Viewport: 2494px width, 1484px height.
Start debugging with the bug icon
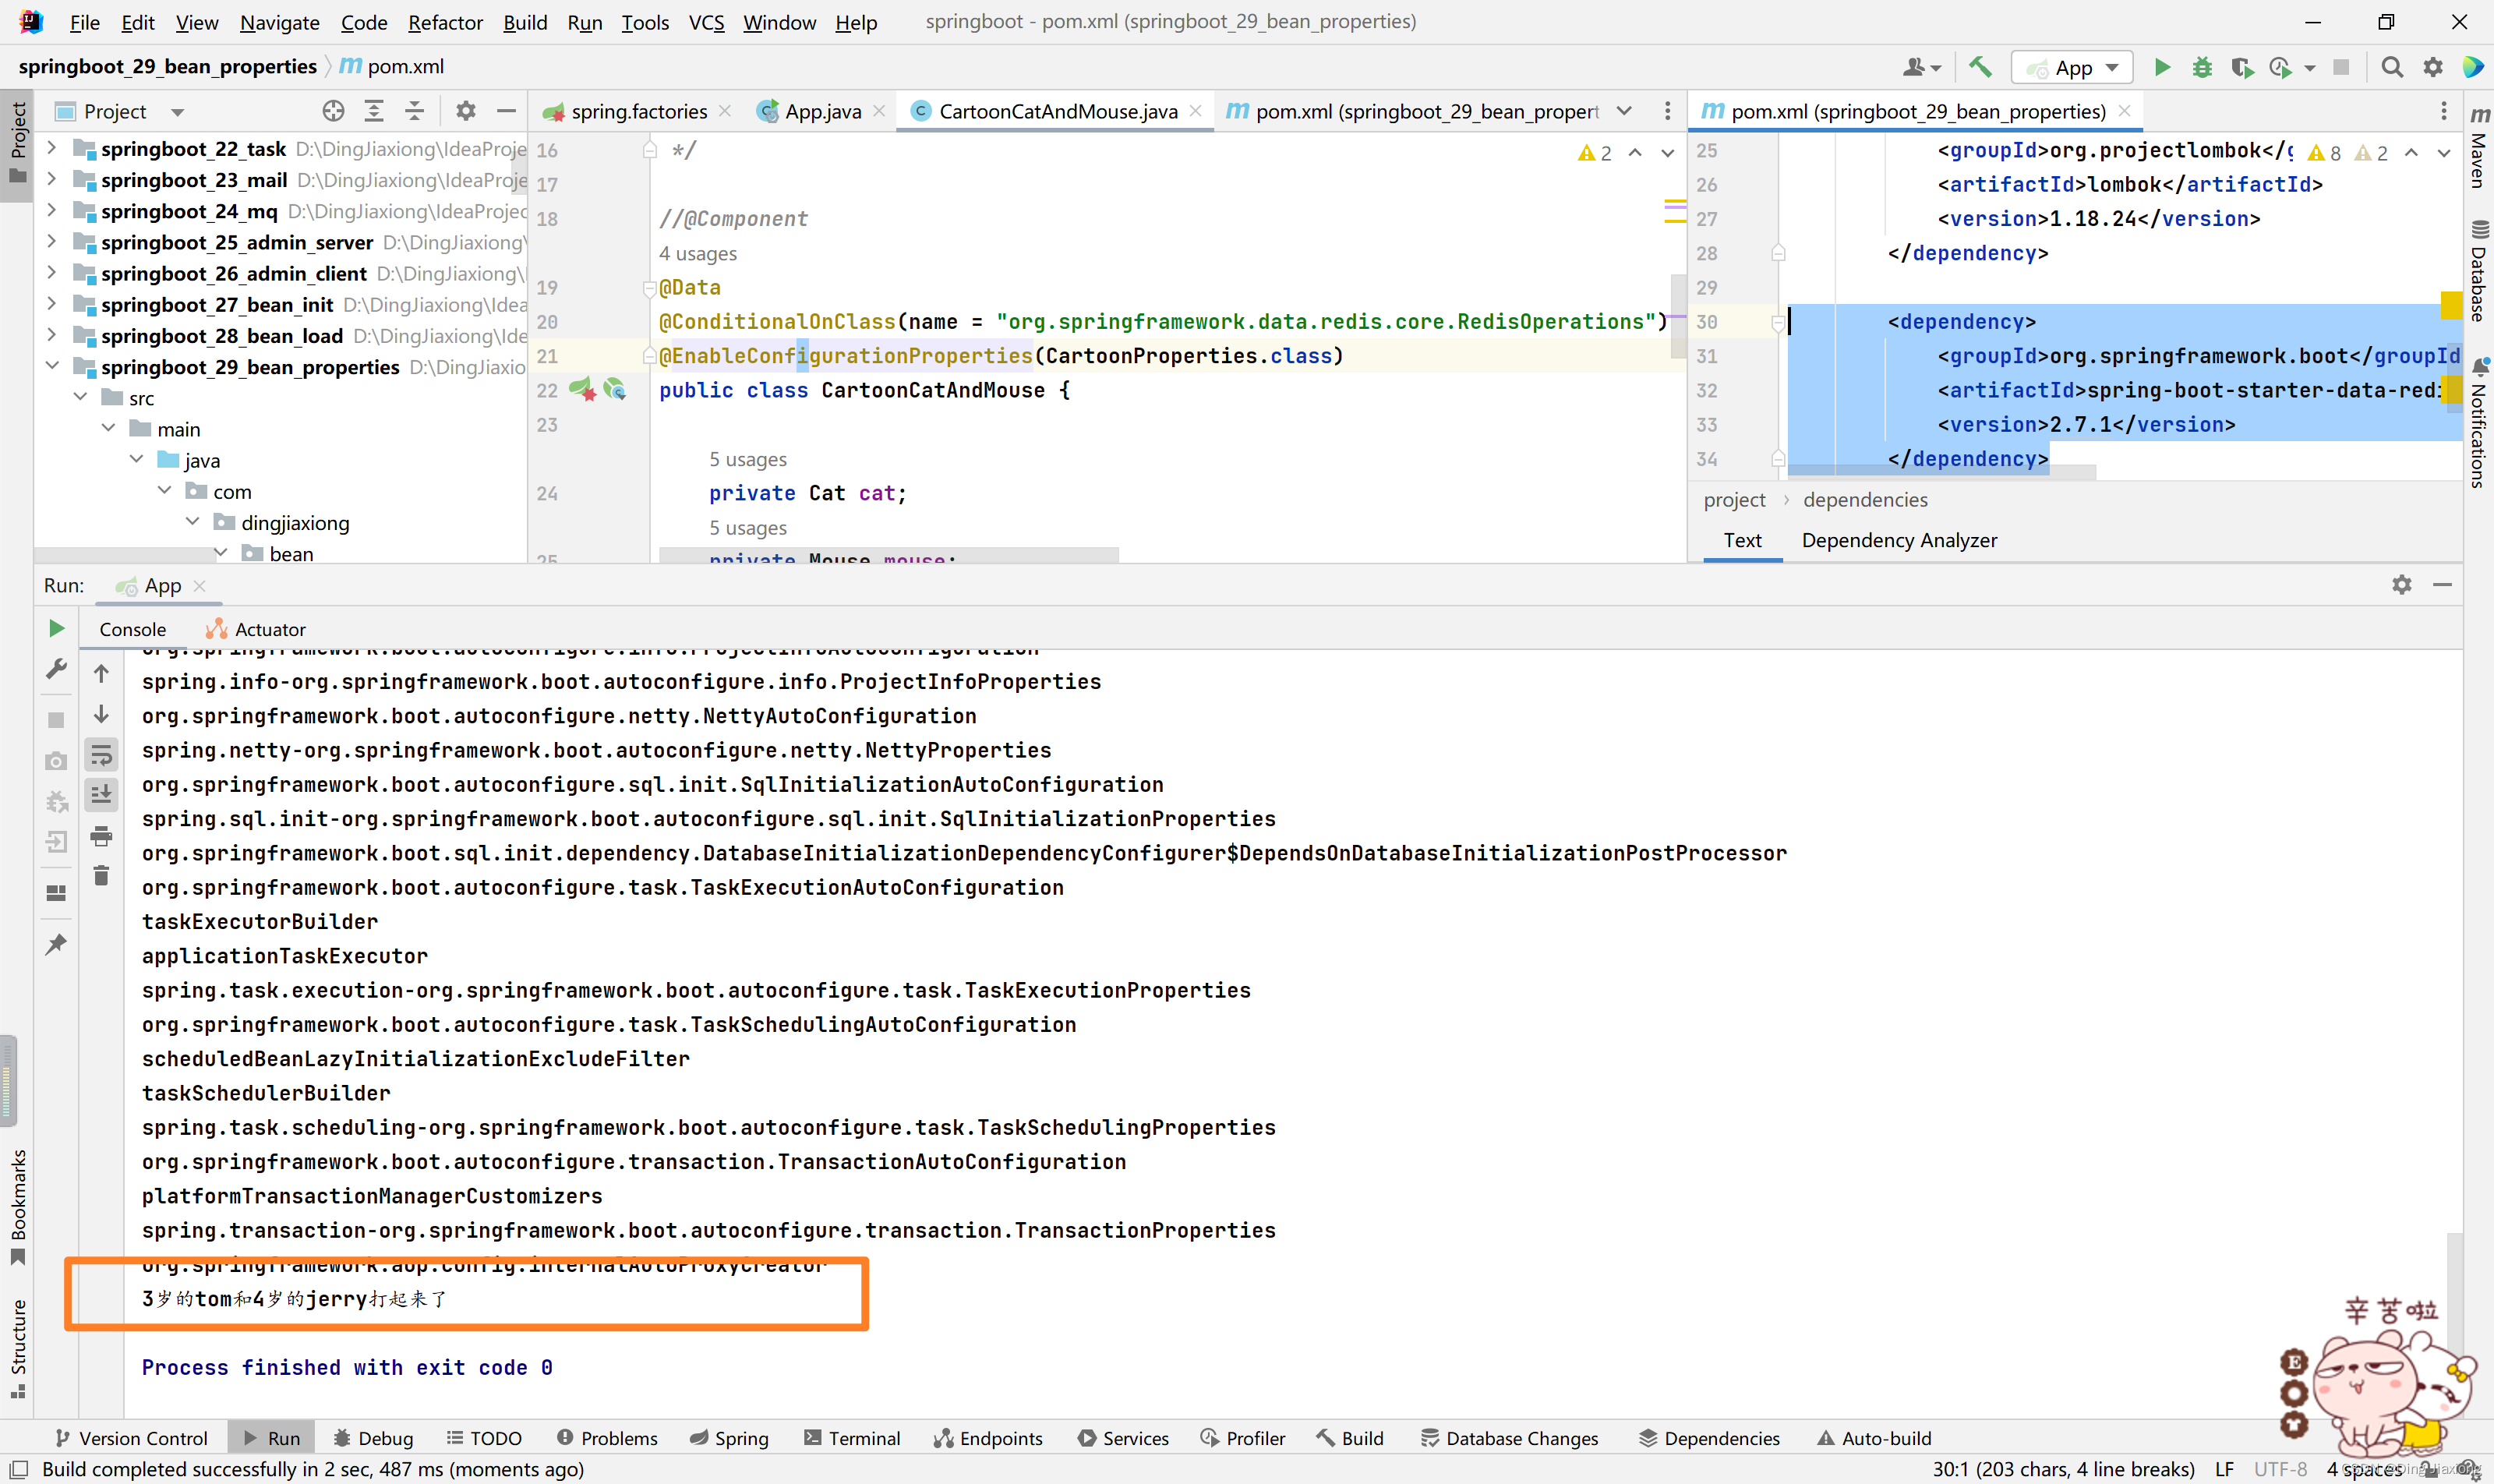(x=2202, y=67)
